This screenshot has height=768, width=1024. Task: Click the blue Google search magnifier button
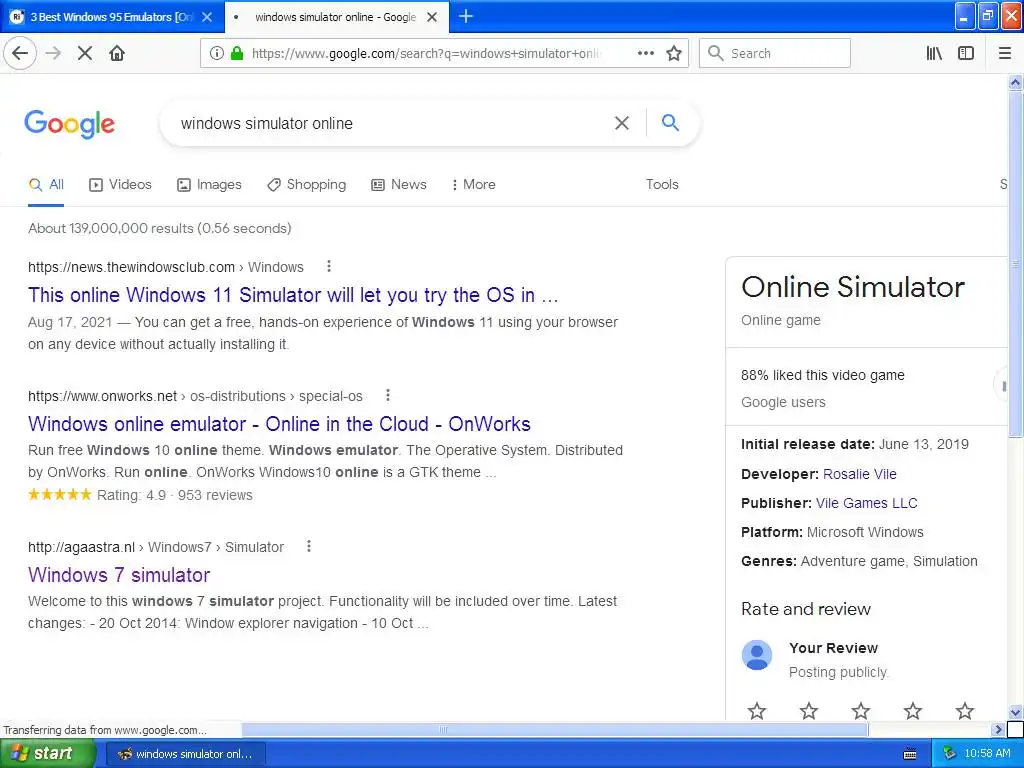click(670, 122)
